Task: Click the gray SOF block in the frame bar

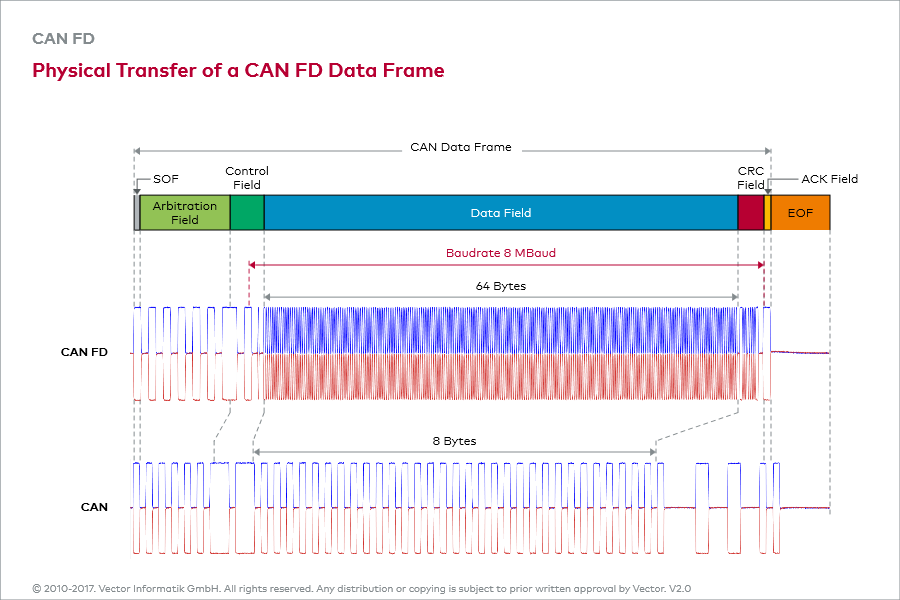Action: pos(137,213)
